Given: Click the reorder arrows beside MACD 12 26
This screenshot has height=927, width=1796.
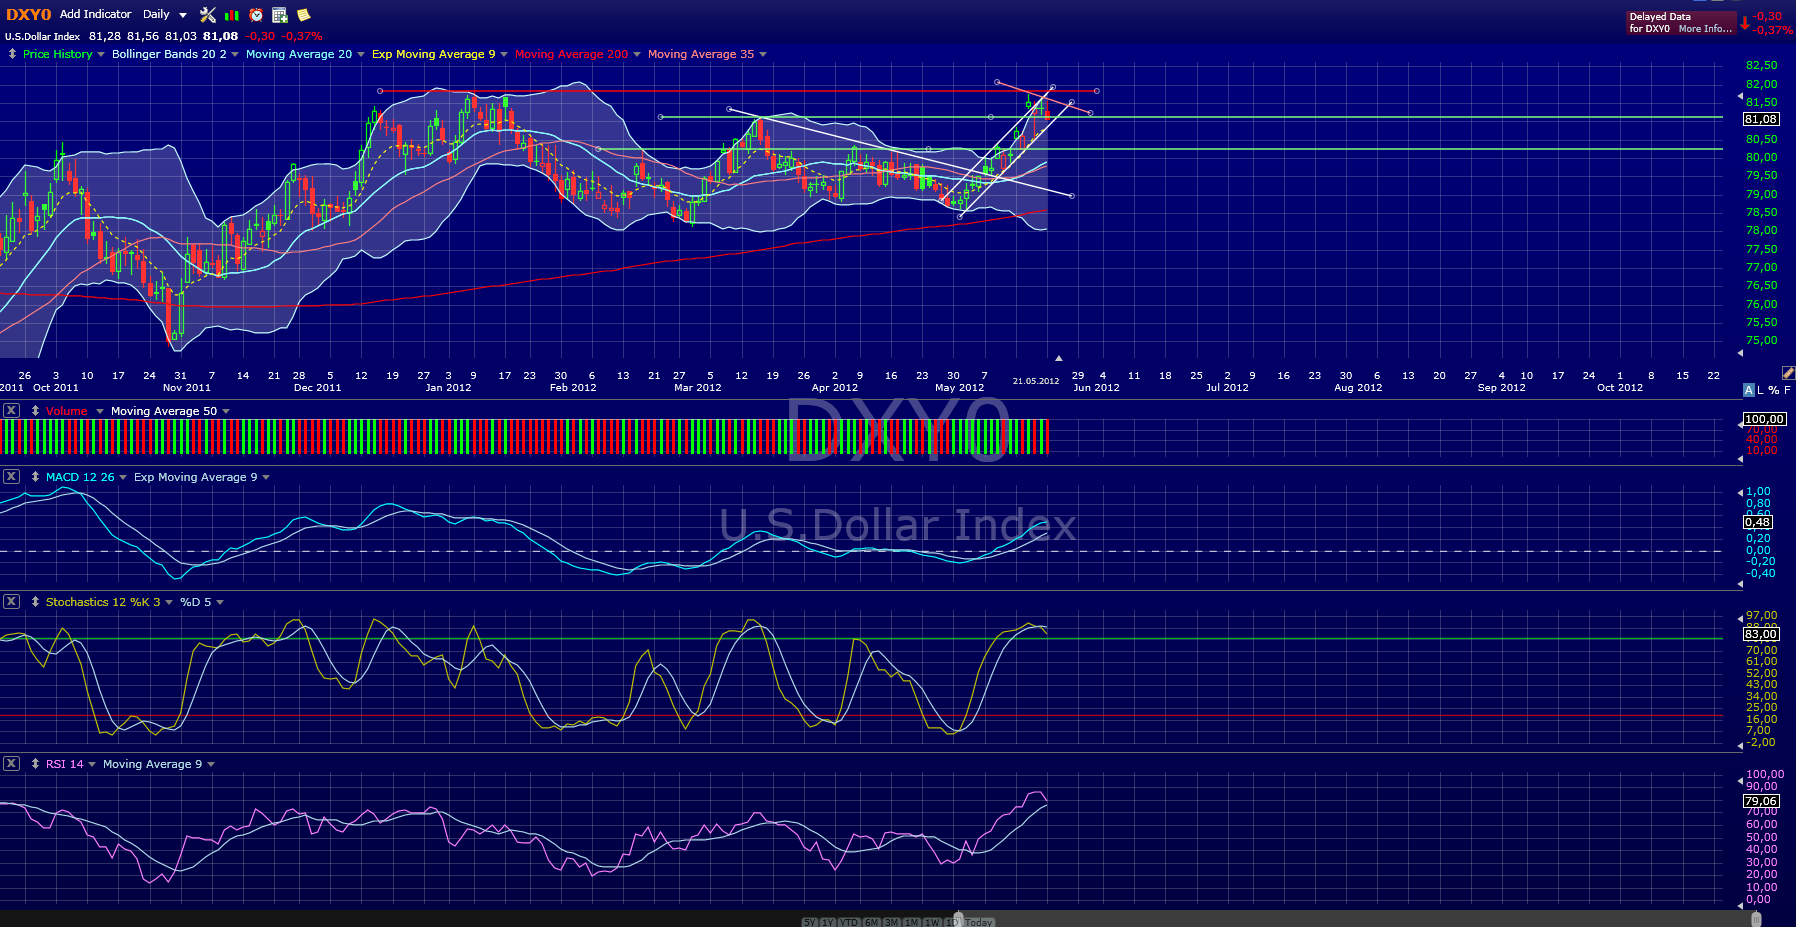Looking at the screenshot, I should pyautogui.click(x=35, y=477).
